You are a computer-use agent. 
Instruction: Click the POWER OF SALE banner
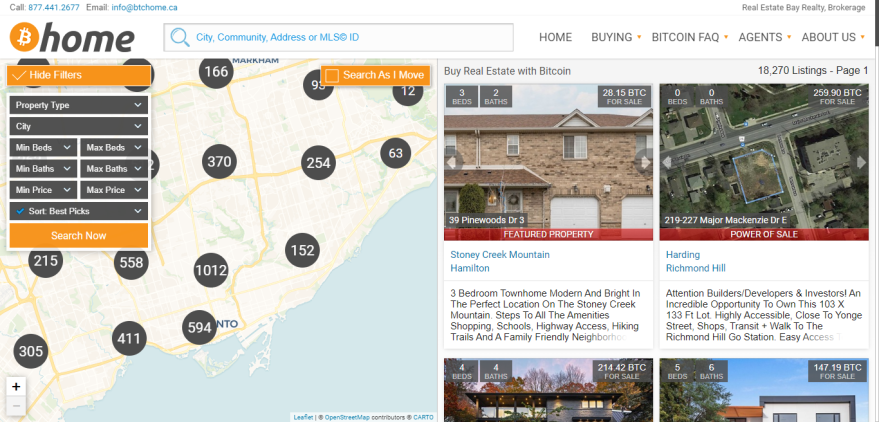764,234
